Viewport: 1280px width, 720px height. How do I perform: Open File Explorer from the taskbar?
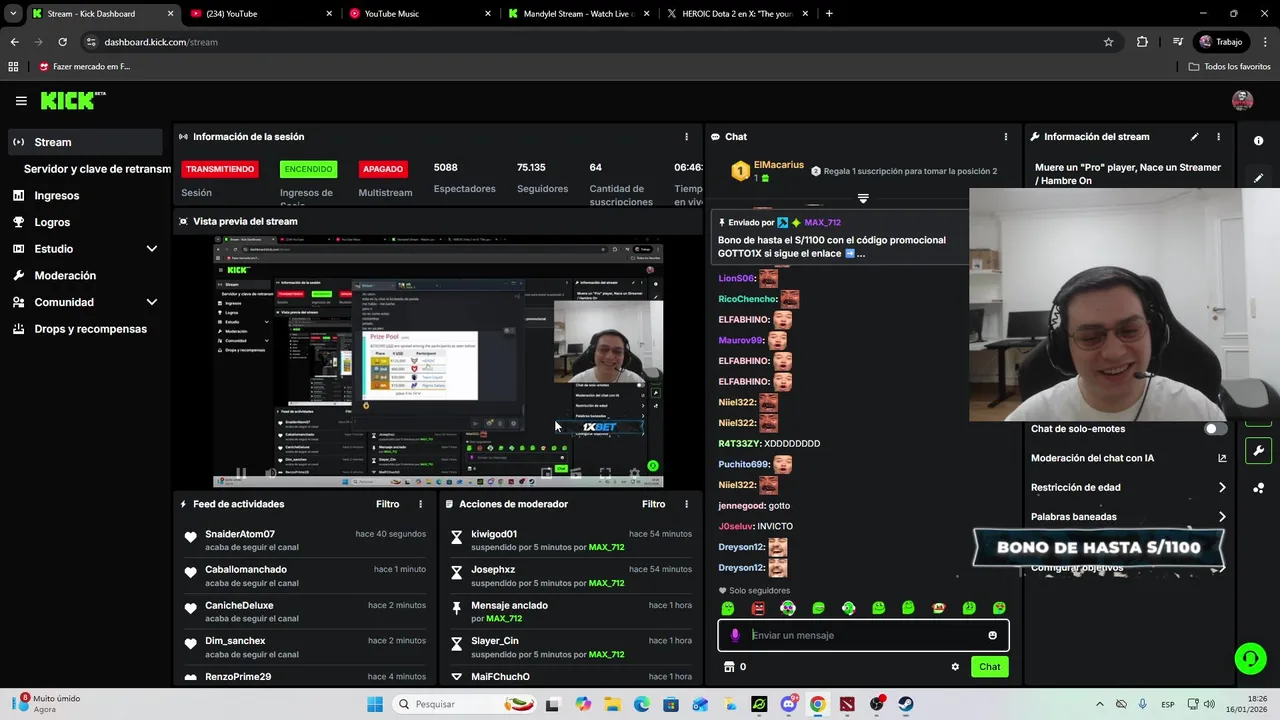[x=612, y=704]
